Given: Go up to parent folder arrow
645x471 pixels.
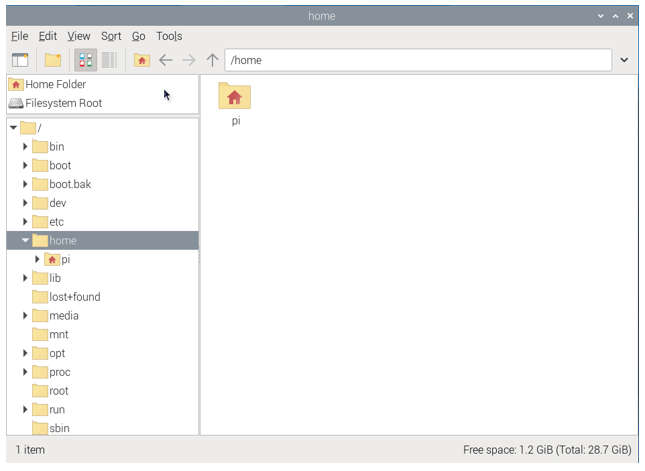Looking at the screenshot, I should 212,60.
